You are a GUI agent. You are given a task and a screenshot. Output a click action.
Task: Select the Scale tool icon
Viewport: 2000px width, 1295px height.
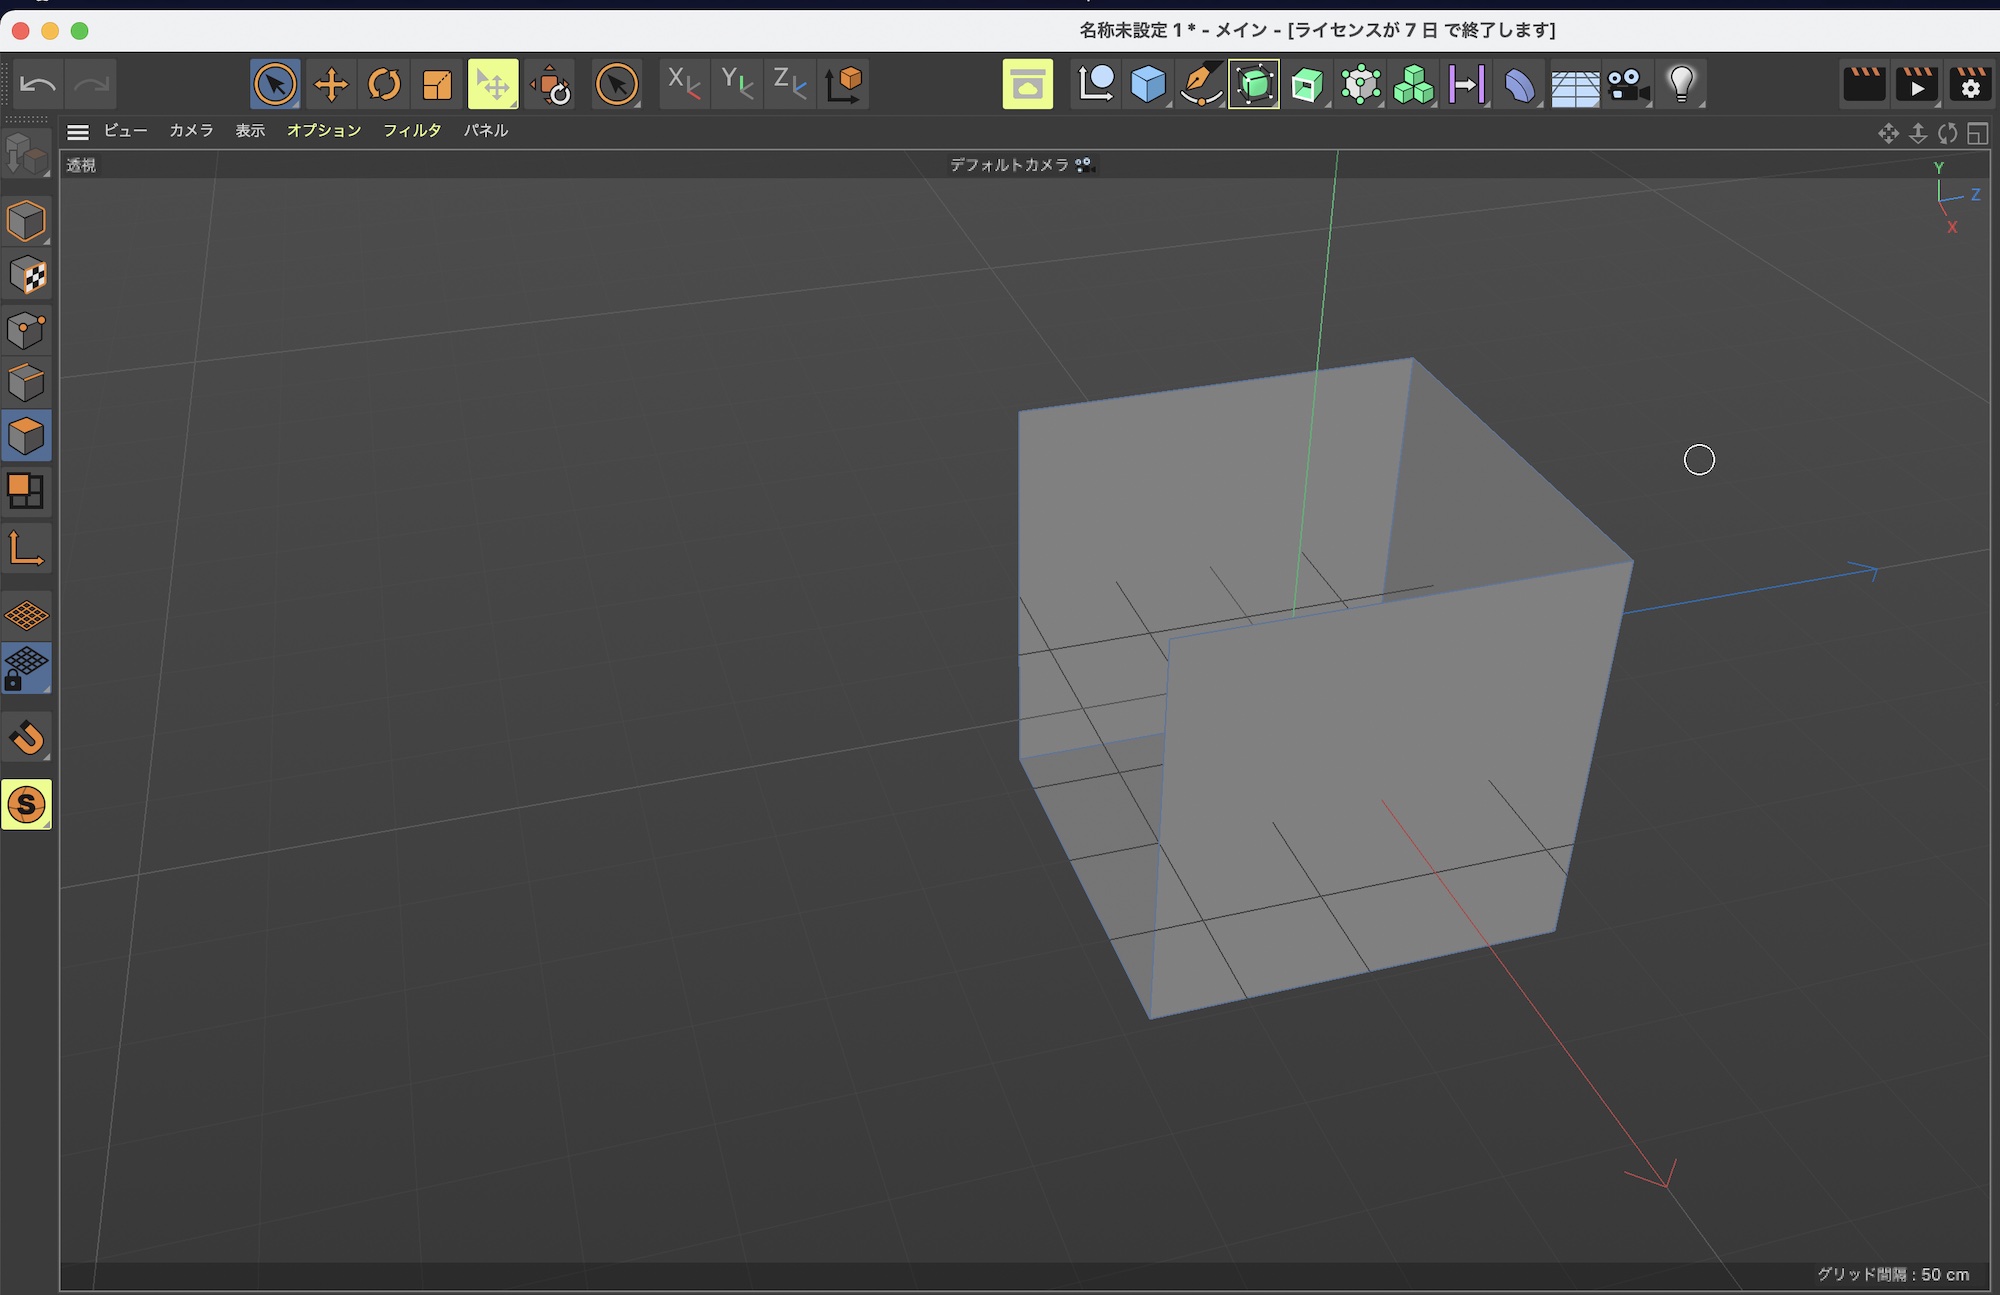coord(437,85)
